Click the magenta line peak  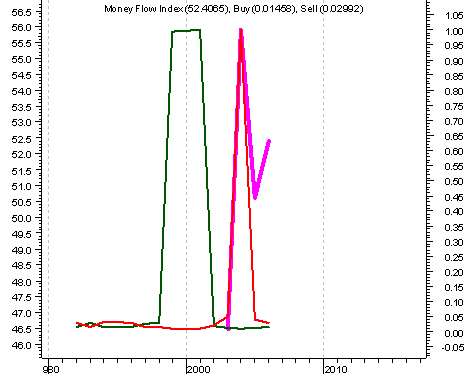click(241, 32)
